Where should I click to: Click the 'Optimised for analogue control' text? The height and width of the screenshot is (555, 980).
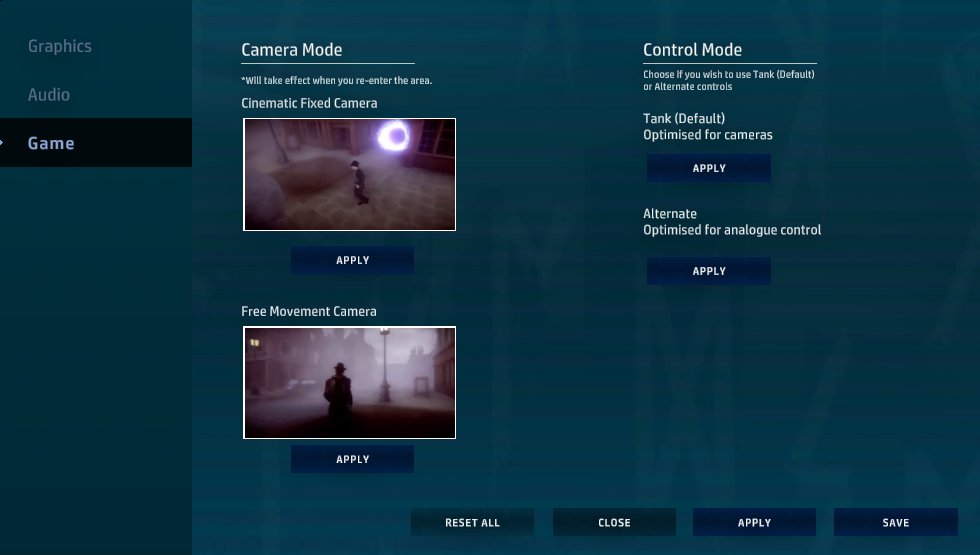[x=732, y=230]
